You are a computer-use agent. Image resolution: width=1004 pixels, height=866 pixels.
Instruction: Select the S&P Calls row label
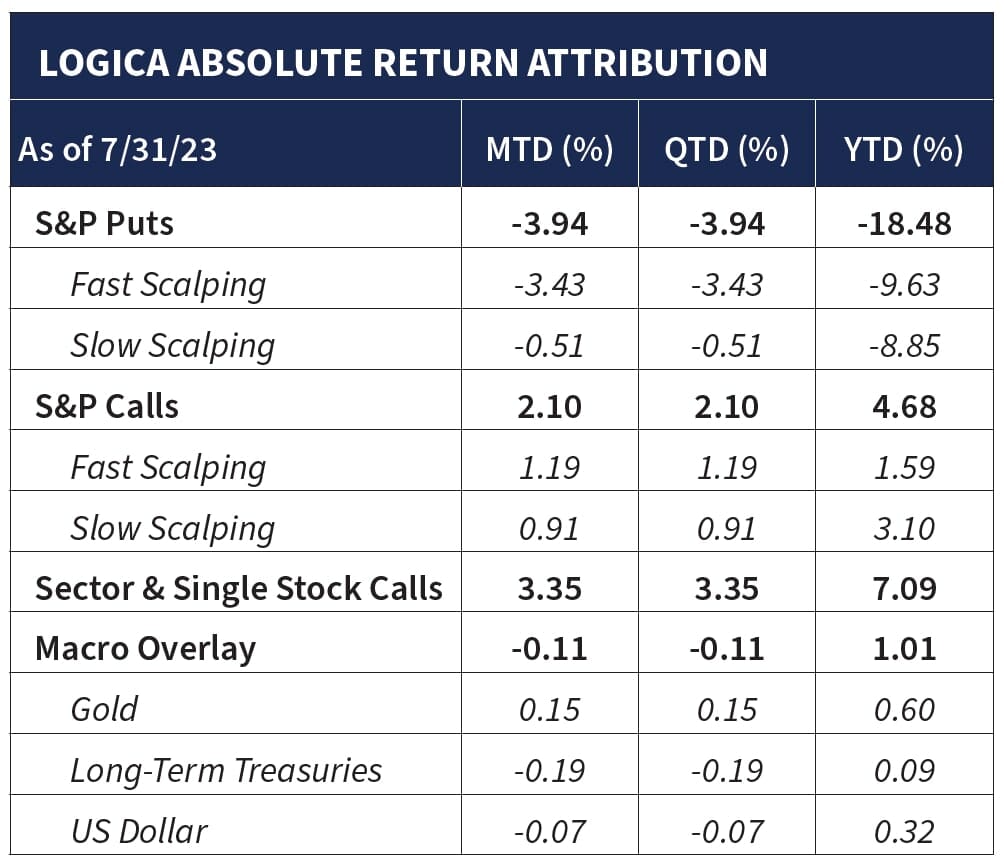(x=107, y=406)
